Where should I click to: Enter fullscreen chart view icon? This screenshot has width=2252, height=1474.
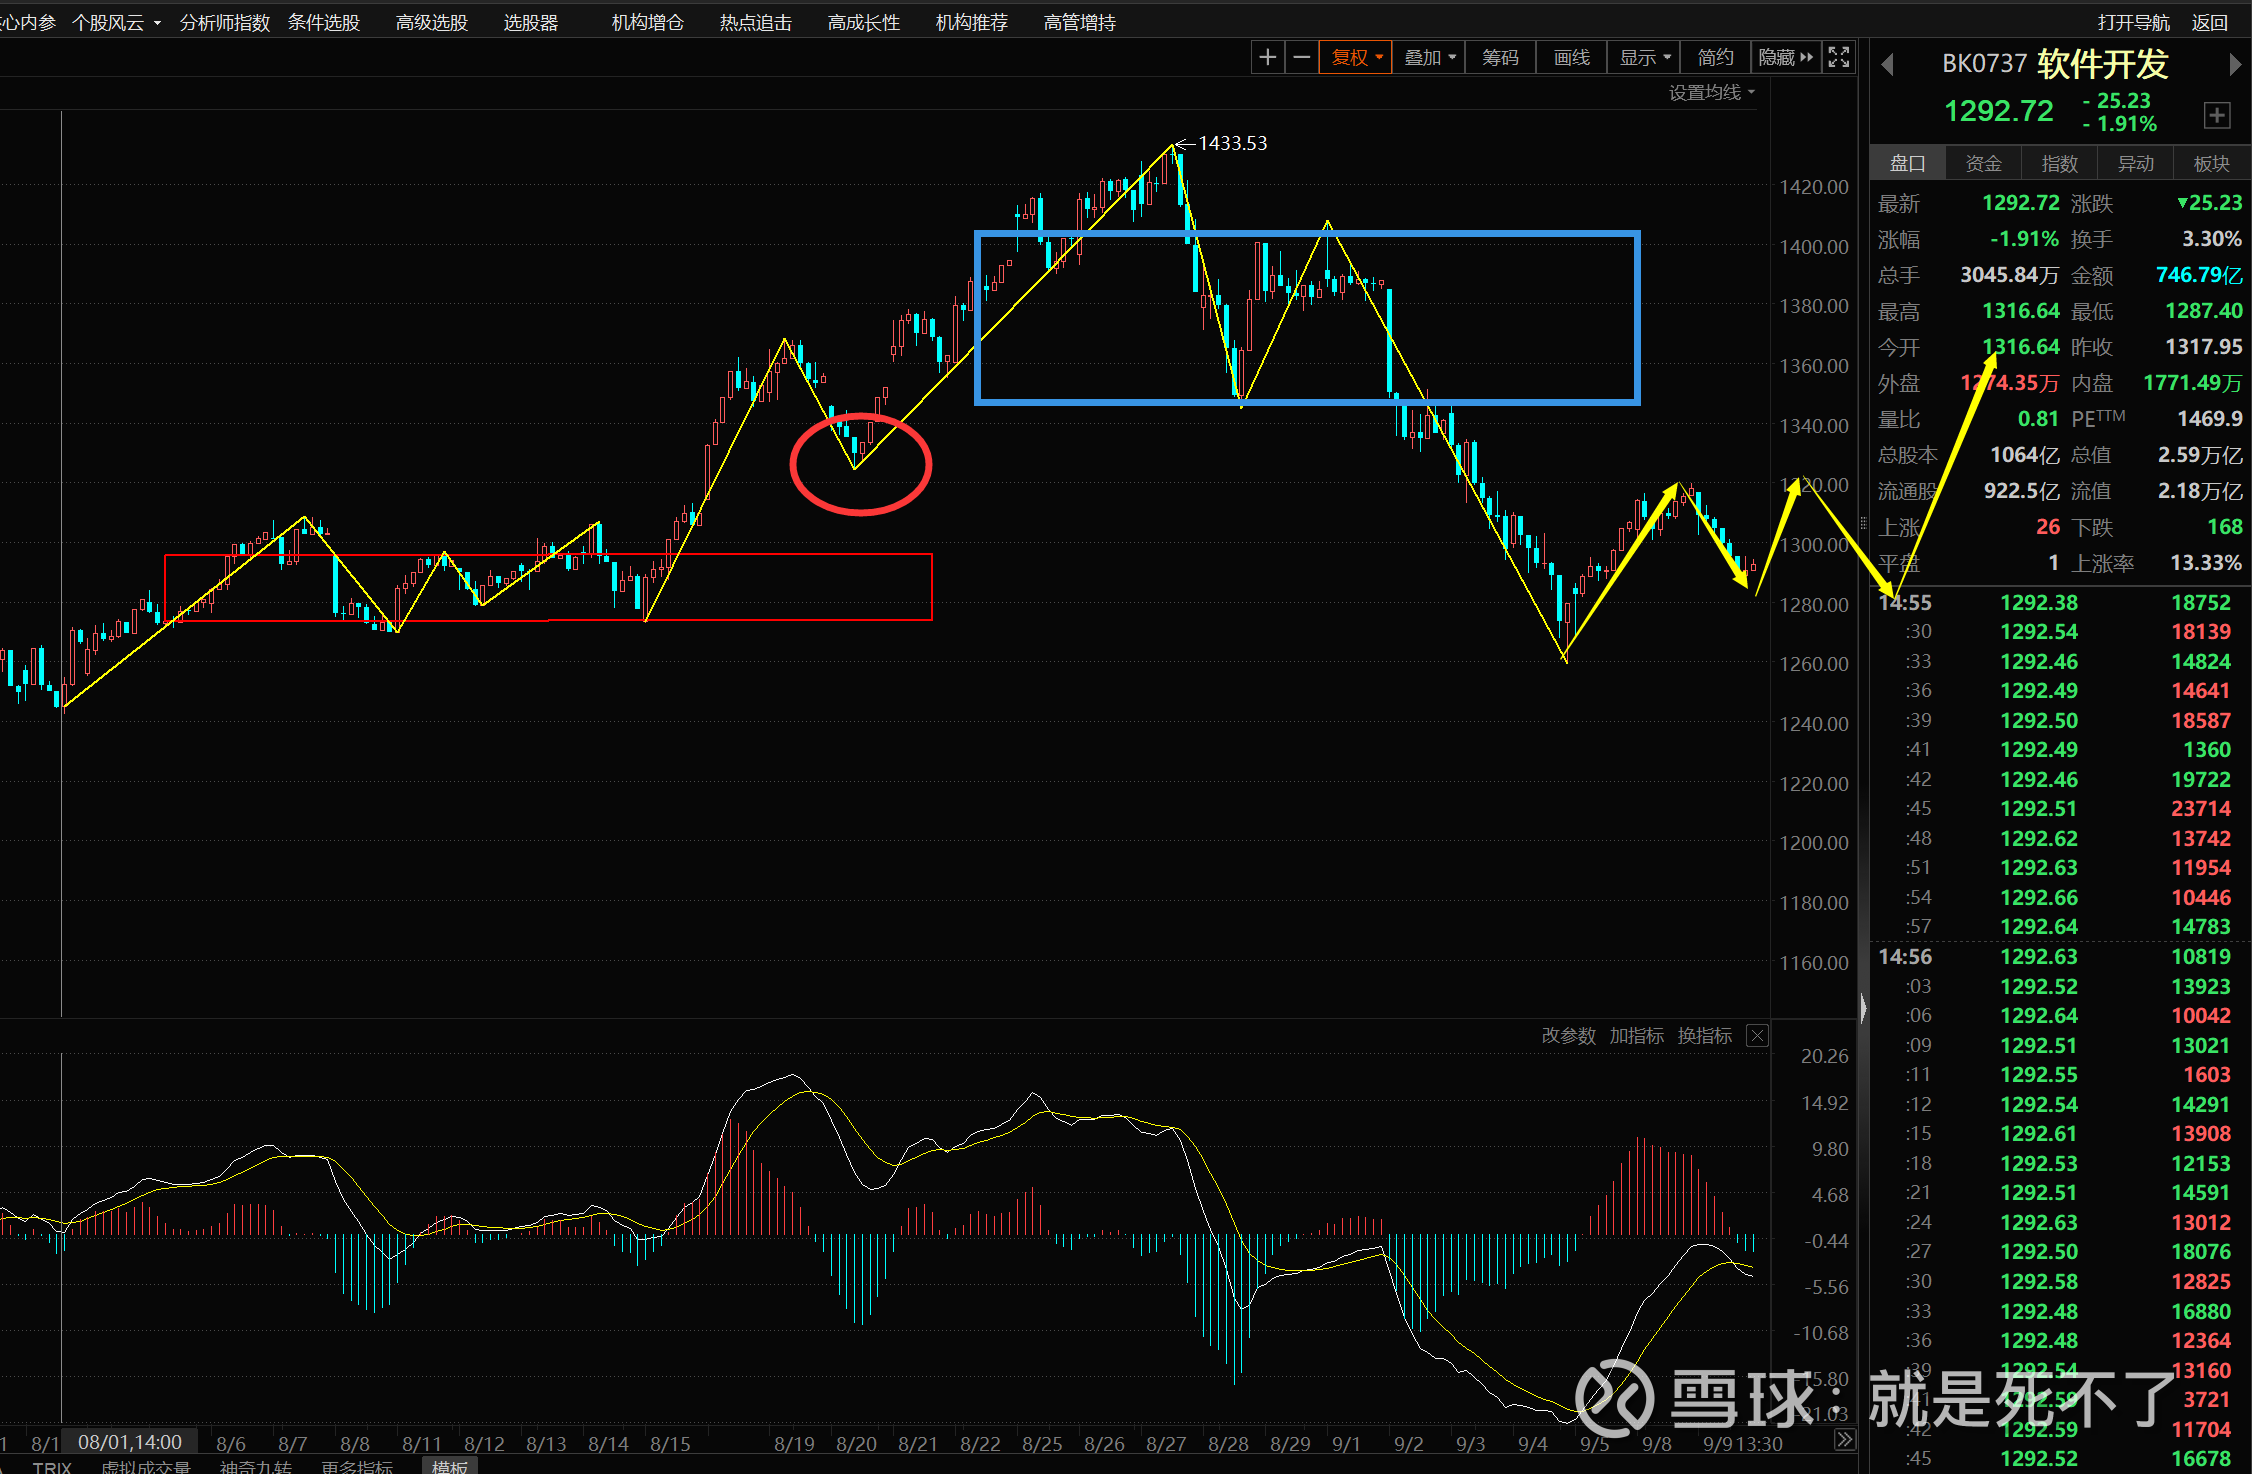1838,58
